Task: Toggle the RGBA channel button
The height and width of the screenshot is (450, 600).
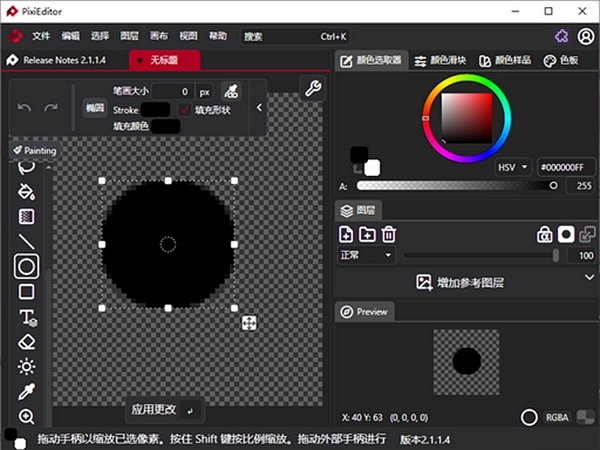Action: 557,417
